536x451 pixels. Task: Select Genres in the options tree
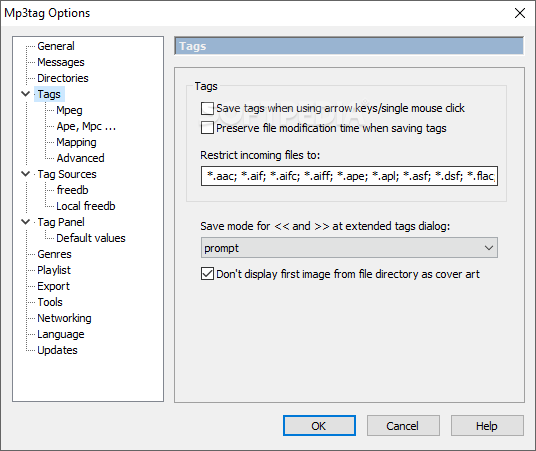click(x=54, y=254)
